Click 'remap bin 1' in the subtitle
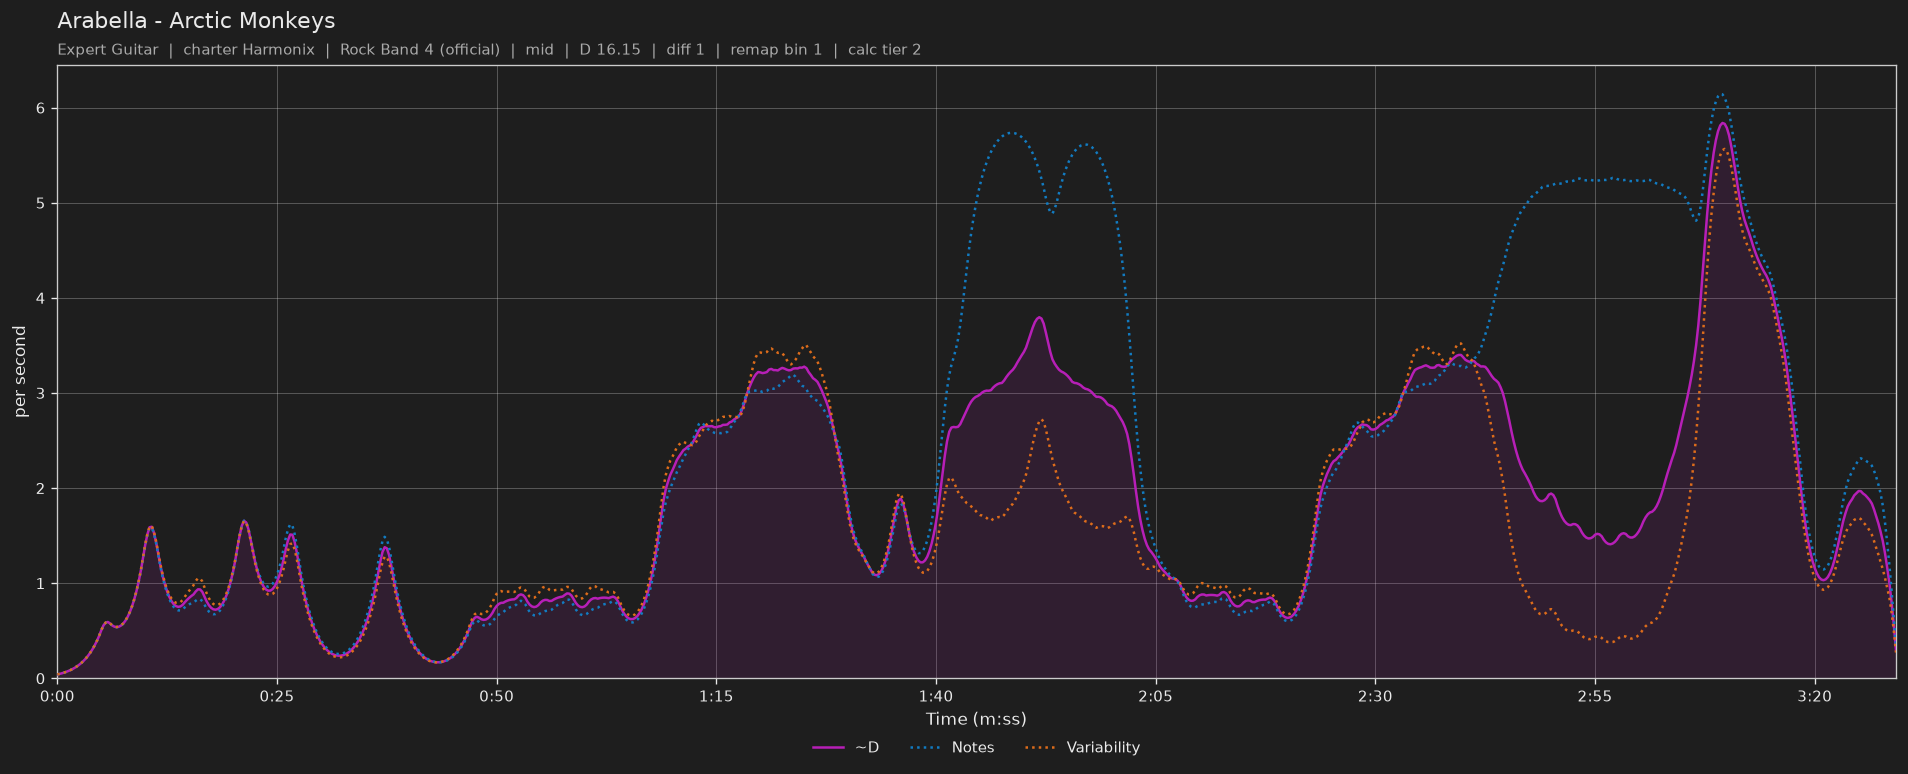The width and height of the screenshot is (1908, 774). click(x=776, y=50)
